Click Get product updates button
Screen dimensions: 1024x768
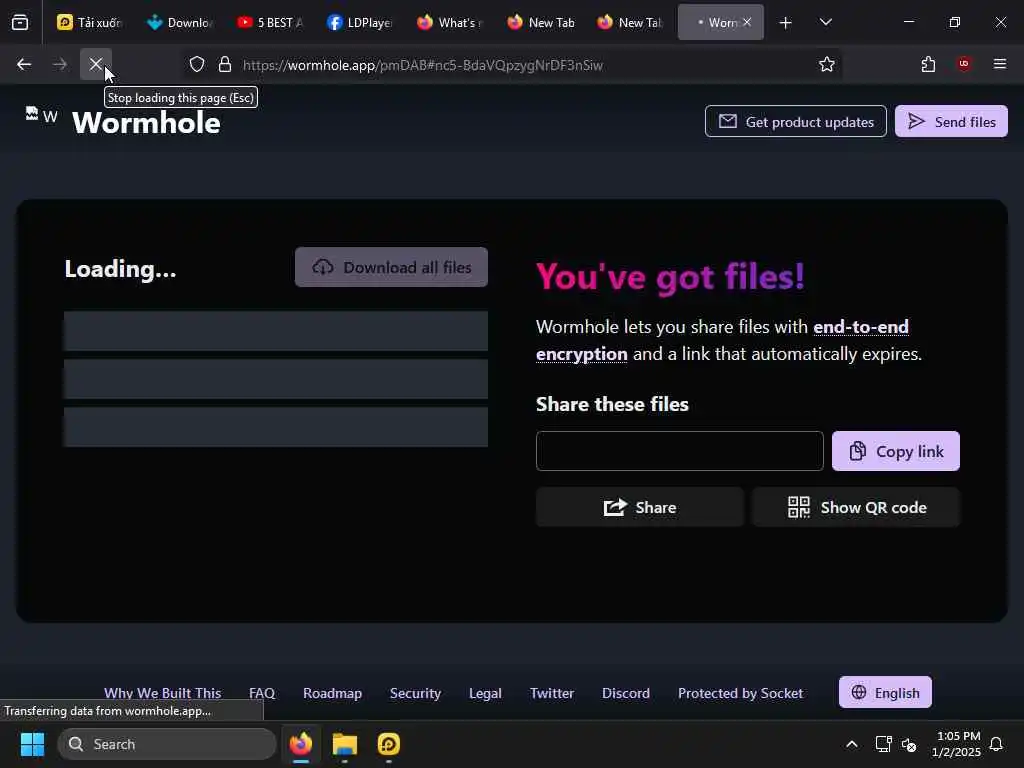click(795, 121)
